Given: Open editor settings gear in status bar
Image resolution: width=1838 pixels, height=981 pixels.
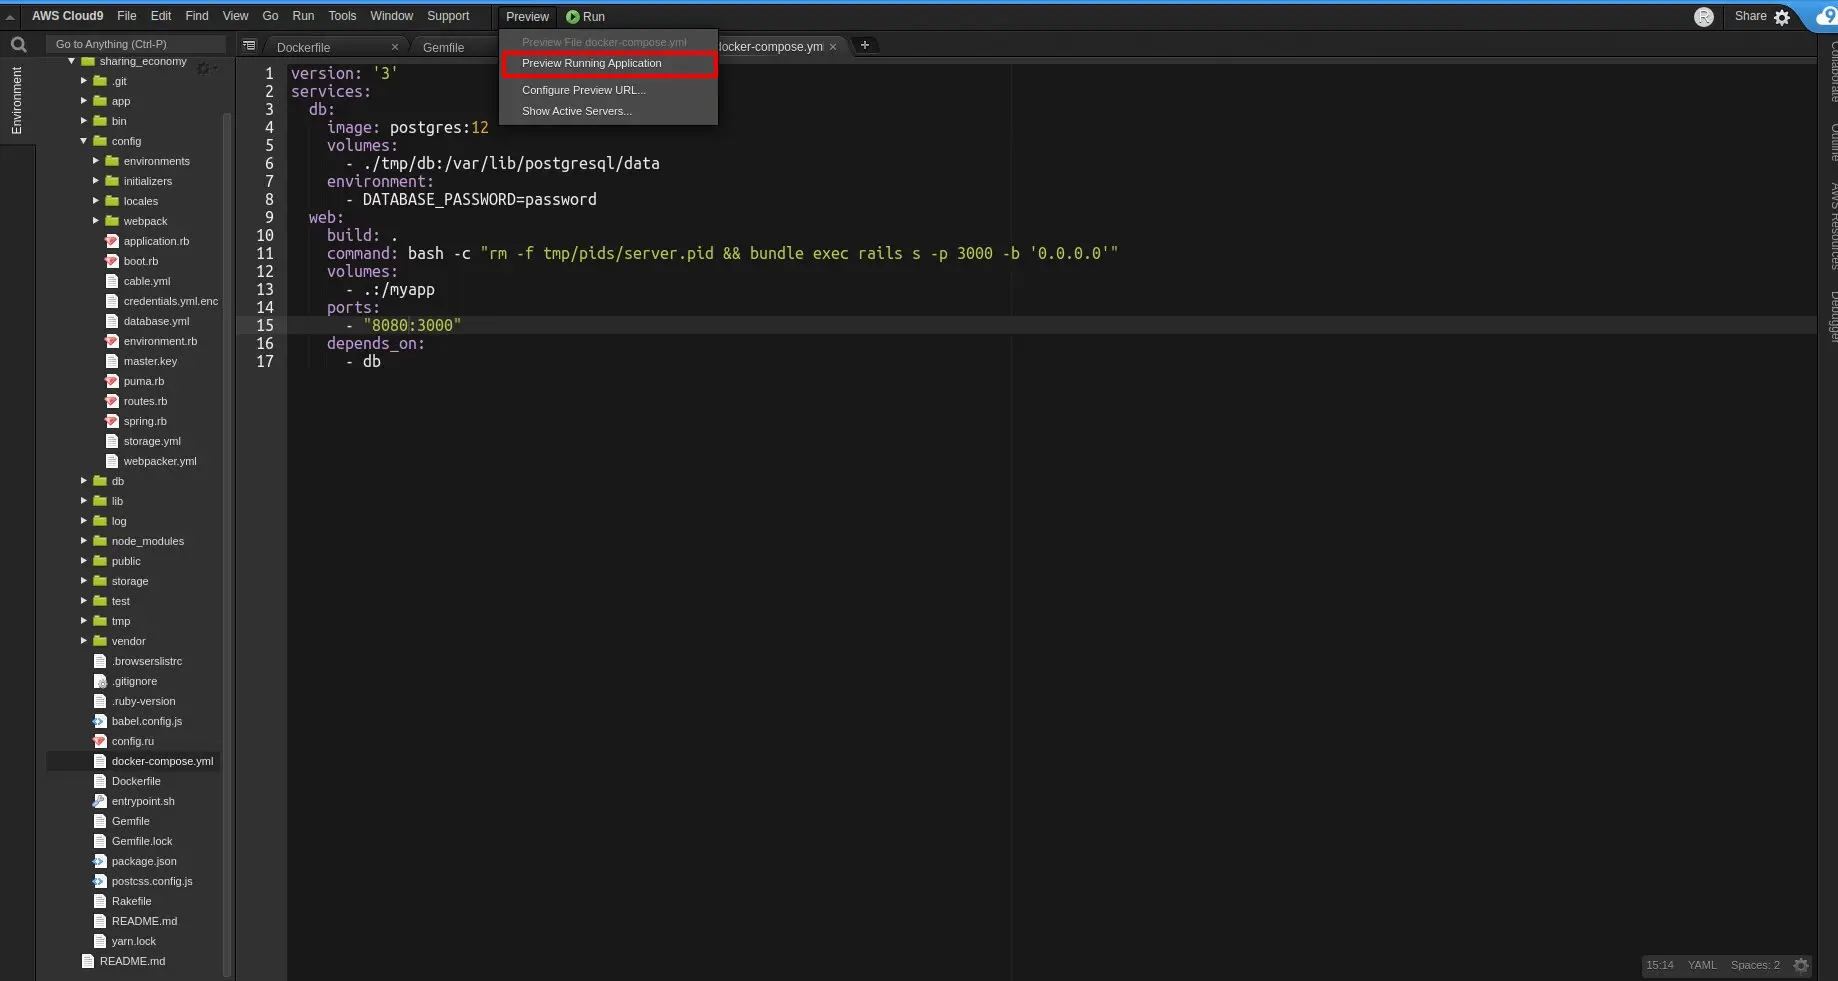Looking at the screenshot, I should point(1801,965).
